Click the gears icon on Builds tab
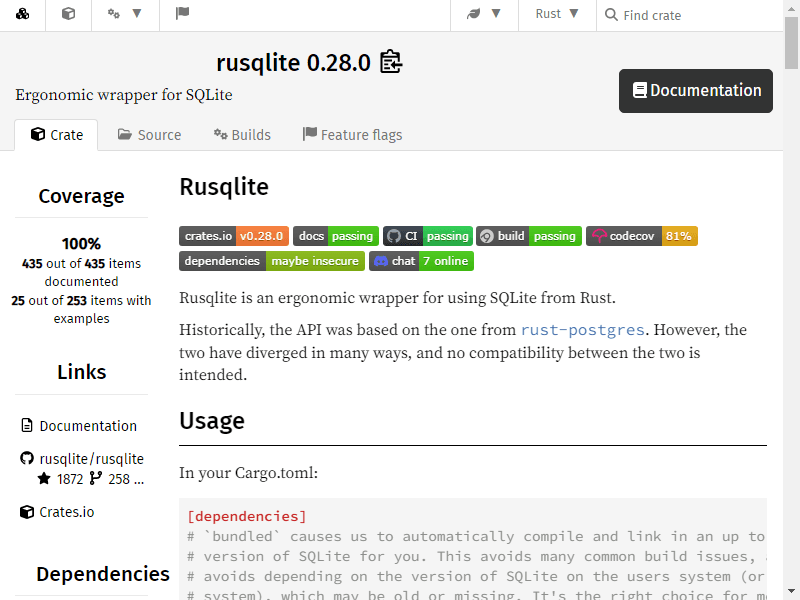Screen dimensions: 800x600 click(x=220, y=134)
